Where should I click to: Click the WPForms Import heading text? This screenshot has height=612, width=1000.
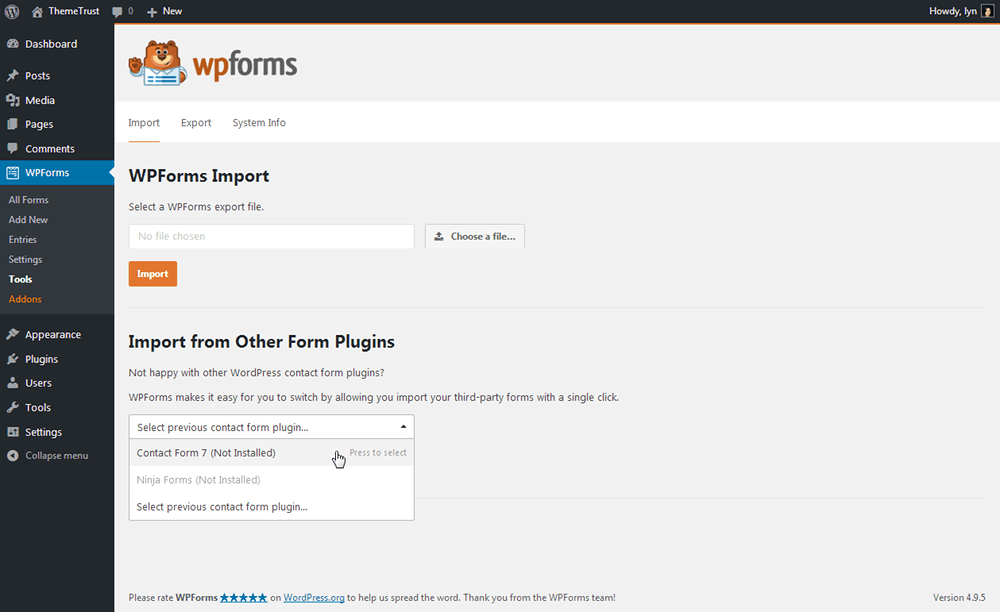click(199, 176)
